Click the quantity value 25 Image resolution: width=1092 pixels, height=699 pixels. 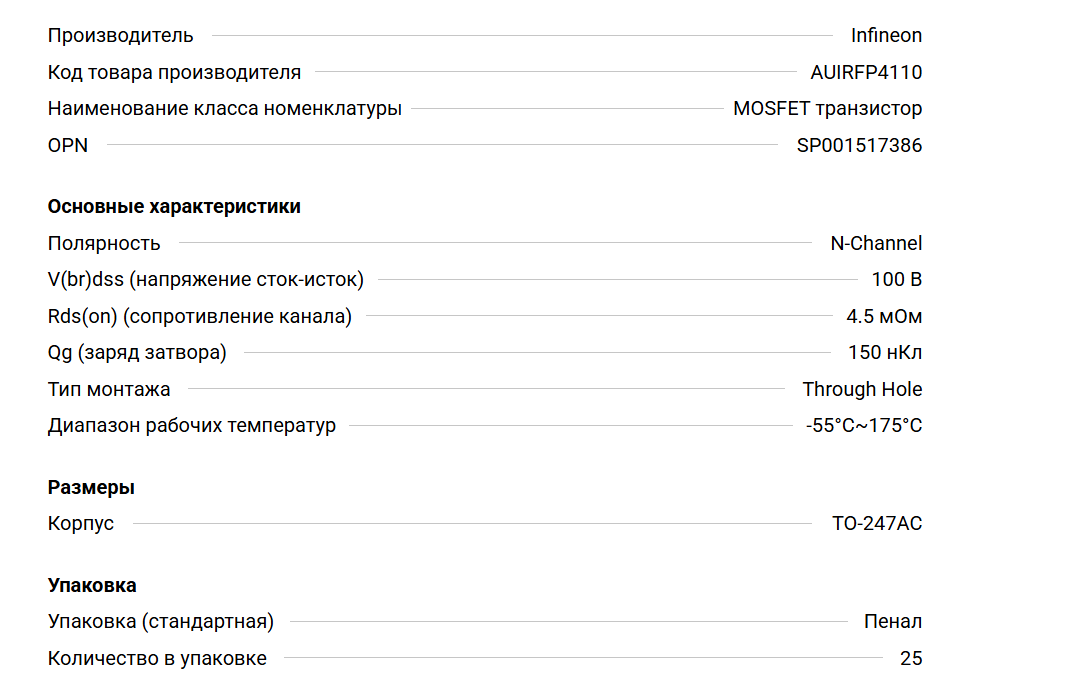coord(911,659)
